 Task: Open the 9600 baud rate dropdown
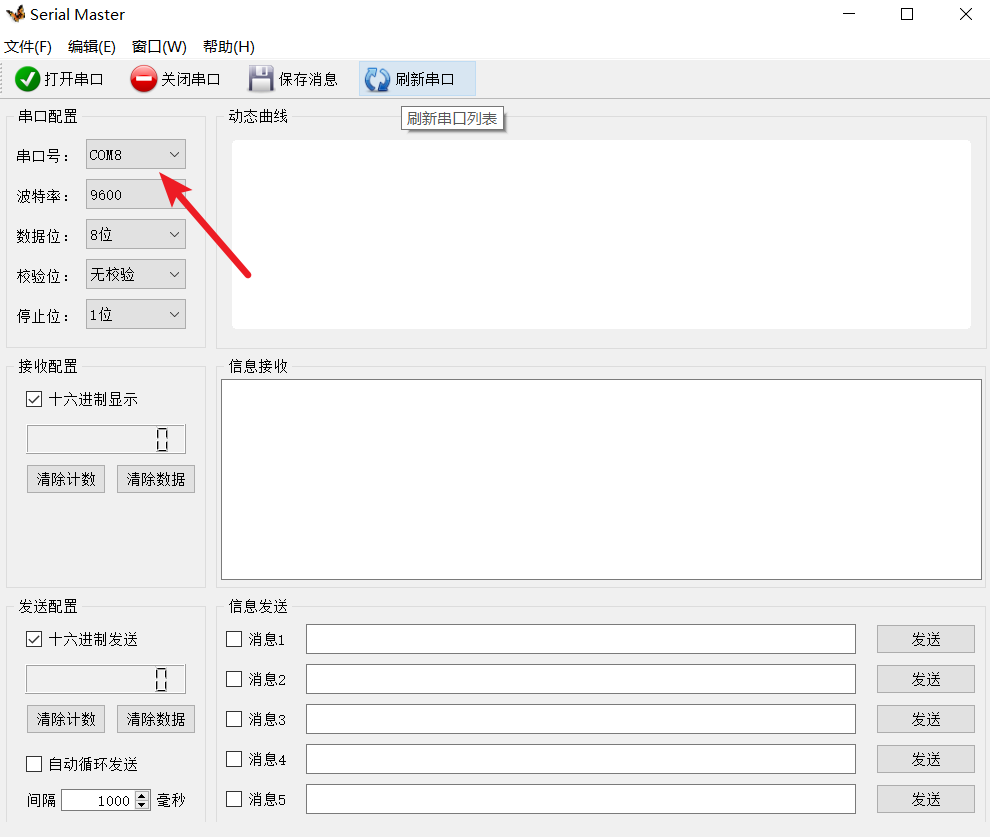(x=136, y=194)
